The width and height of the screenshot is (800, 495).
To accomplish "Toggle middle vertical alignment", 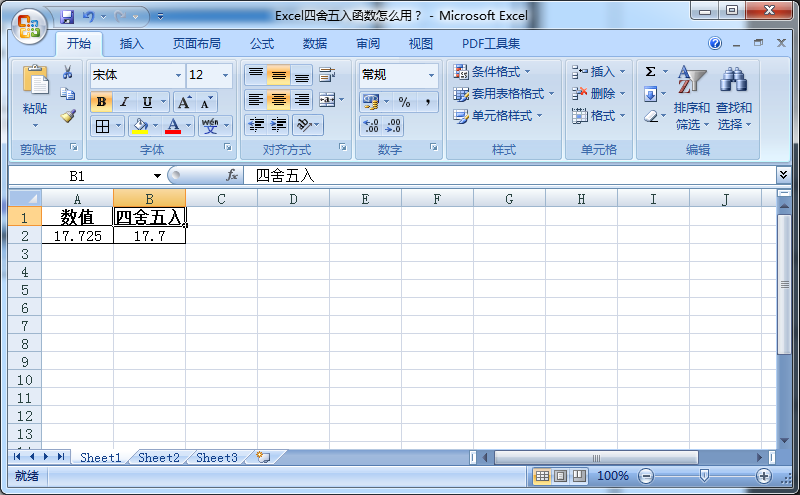I will [279, 76].
